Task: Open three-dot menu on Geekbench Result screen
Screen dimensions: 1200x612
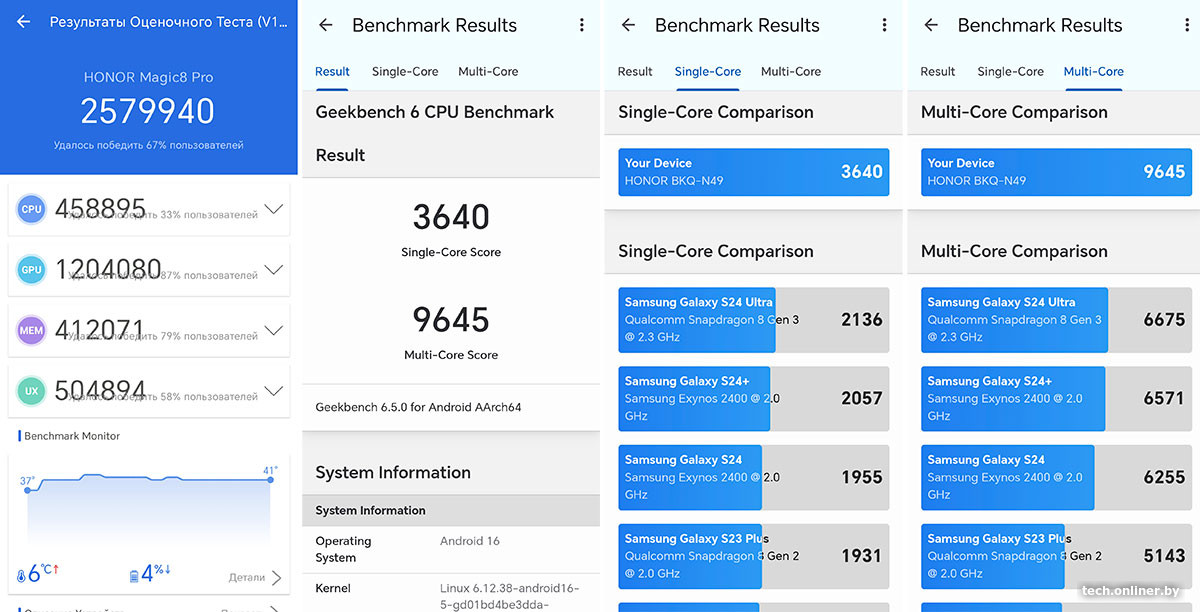Action: click(x=582, y=25)
